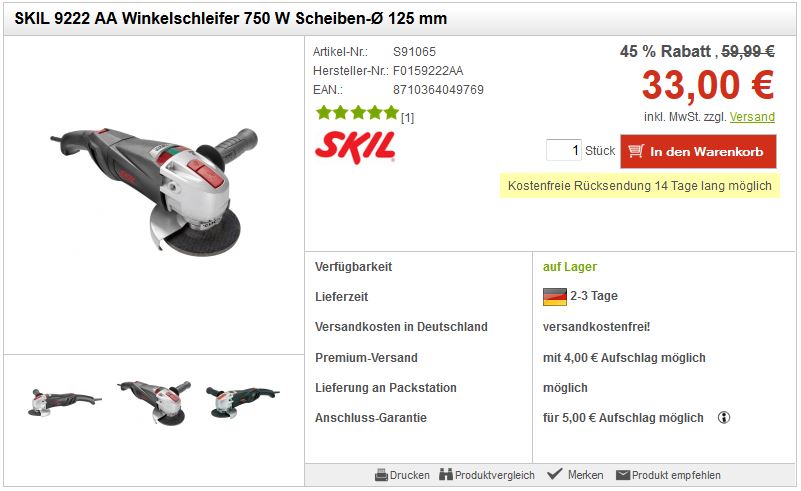Select the first angle grinder thumbnail
This screenshot has width=801, height=491.
pyautogui.click(x=64, y=403)
